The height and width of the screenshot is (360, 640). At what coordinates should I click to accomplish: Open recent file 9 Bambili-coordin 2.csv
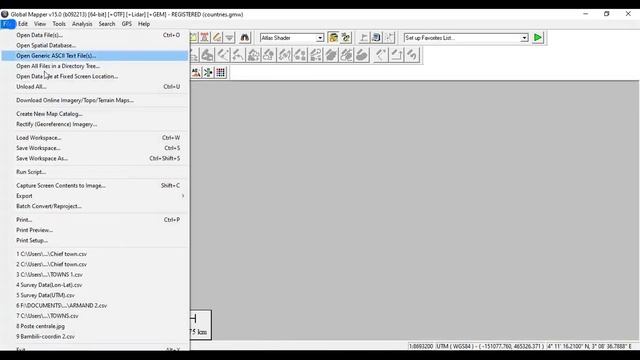point(95,336)
